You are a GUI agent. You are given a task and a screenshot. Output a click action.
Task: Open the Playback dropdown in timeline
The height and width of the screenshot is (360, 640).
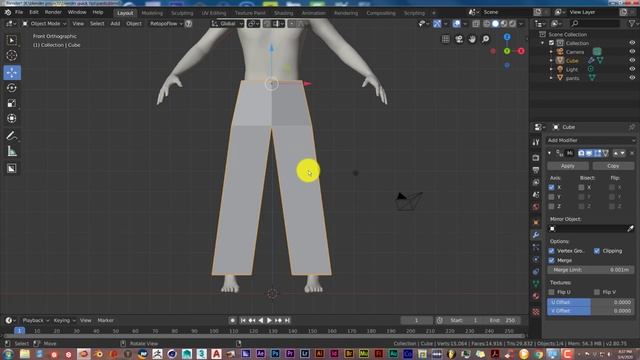point(36,320)
